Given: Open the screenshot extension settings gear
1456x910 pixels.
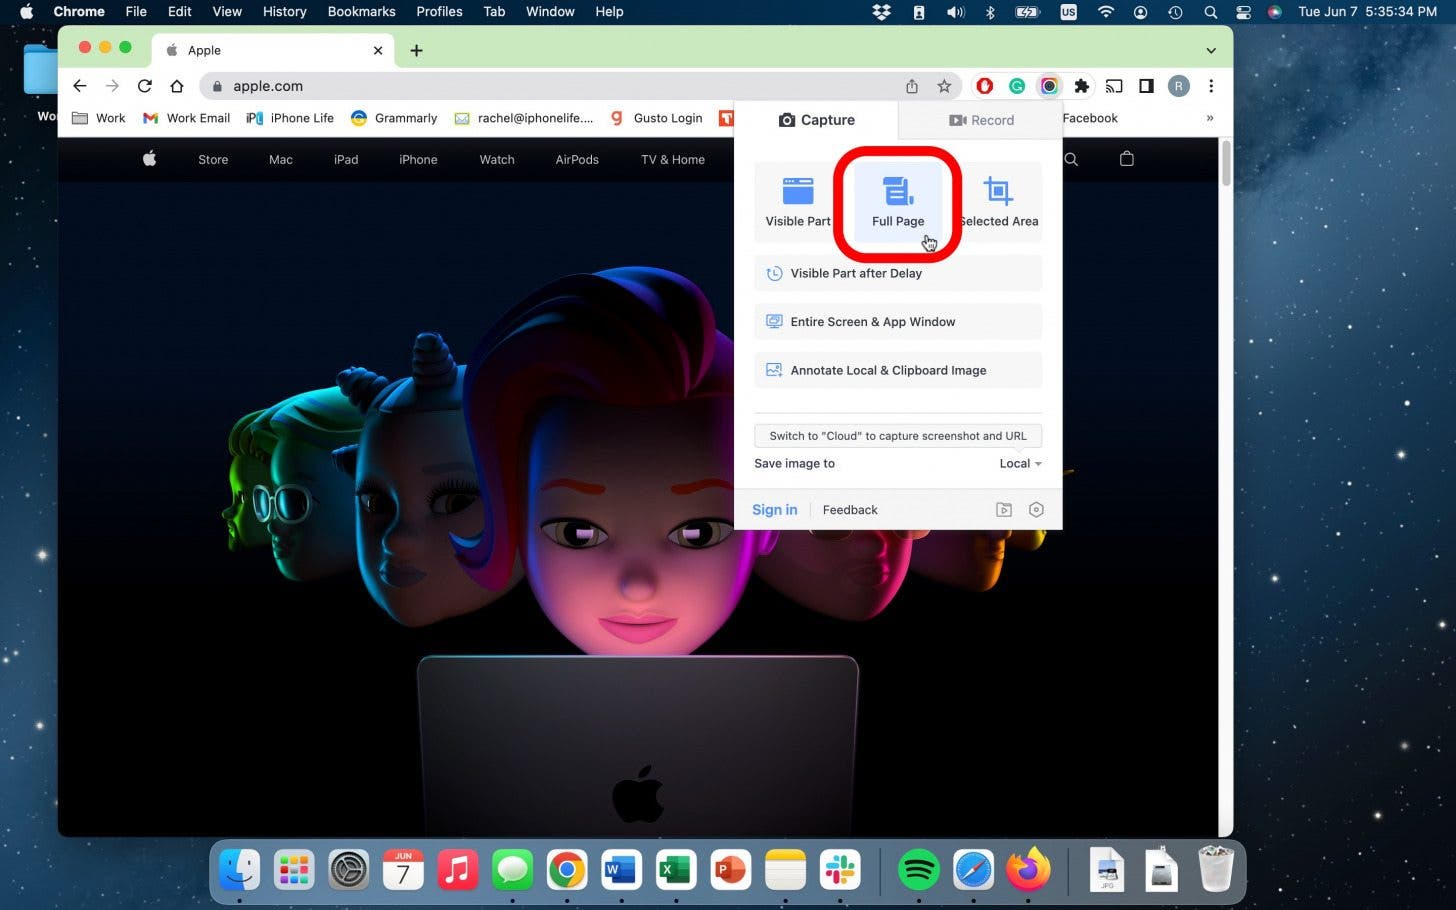Looking at the screenshot, I should tap(1036, 509).
